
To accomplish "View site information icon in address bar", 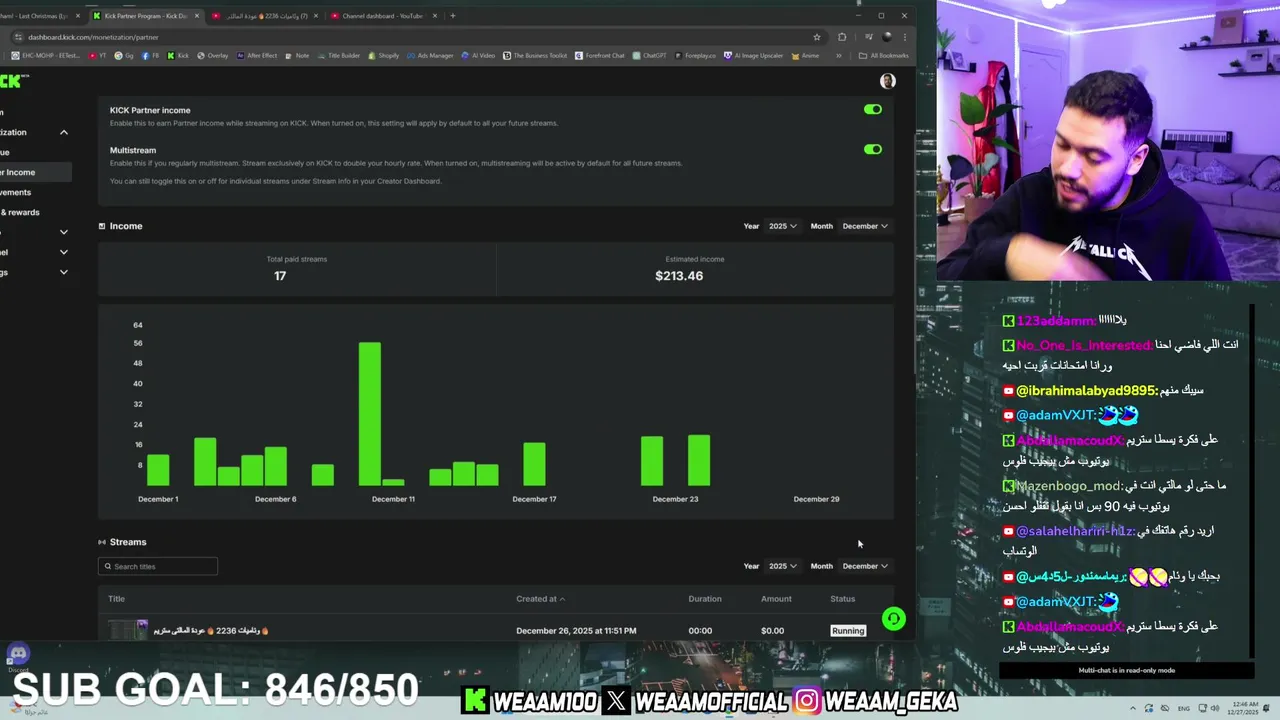I will (17, 37).
